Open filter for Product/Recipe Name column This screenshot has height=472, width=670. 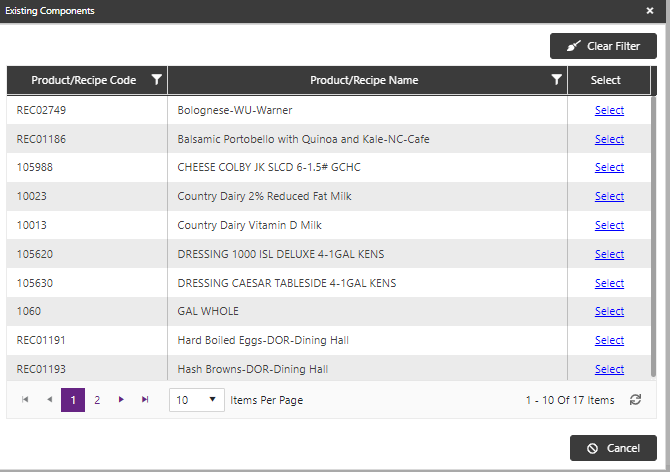[556, 79]
